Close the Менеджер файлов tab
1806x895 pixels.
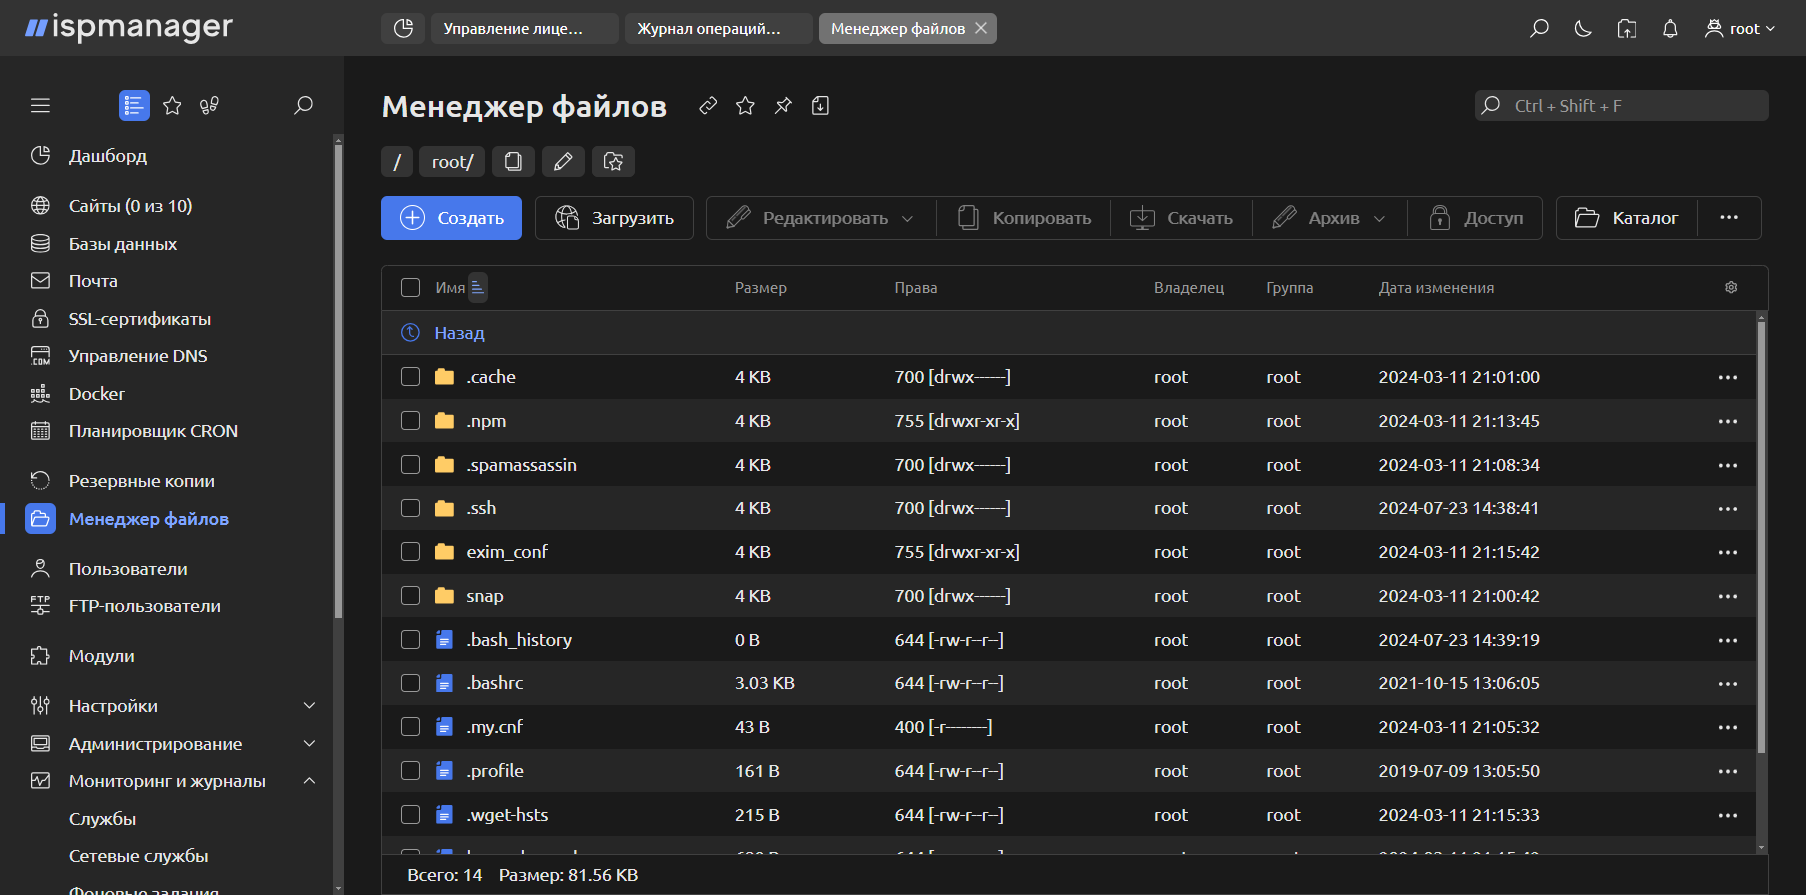tap(981, 28)
